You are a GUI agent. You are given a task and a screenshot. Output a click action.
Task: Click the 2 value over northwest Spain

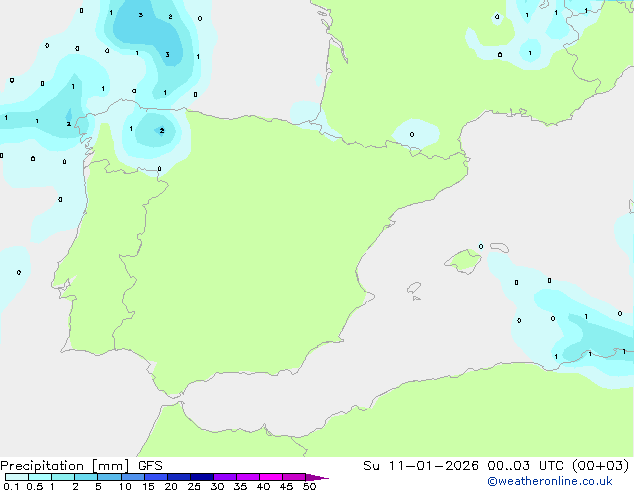pos(162,131)
